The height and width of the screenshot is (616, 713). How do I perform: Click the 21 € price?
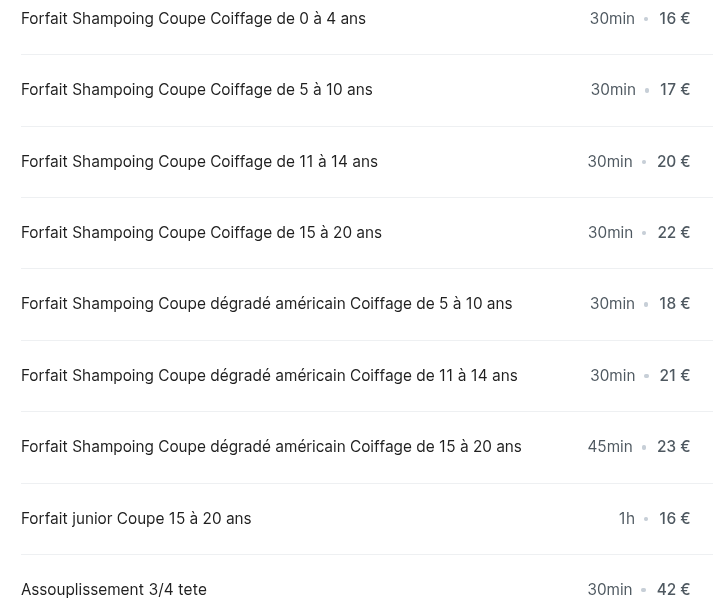pyautogui.click(x=674, y=375)
